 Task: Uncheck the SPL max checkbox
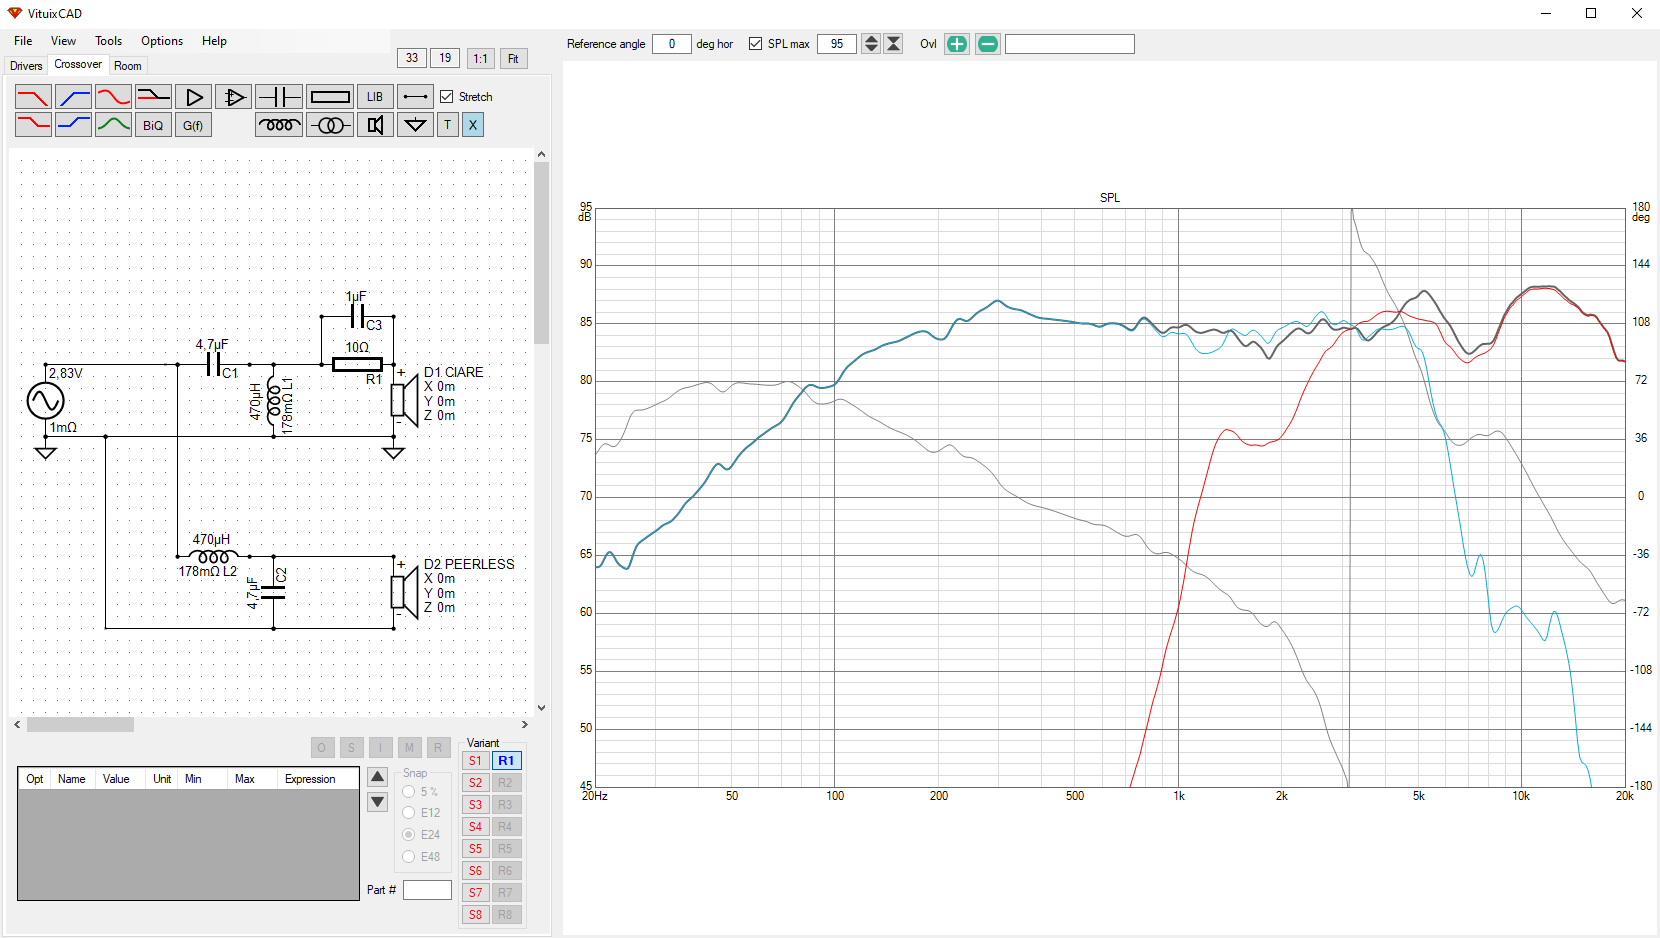coord(755,44)
